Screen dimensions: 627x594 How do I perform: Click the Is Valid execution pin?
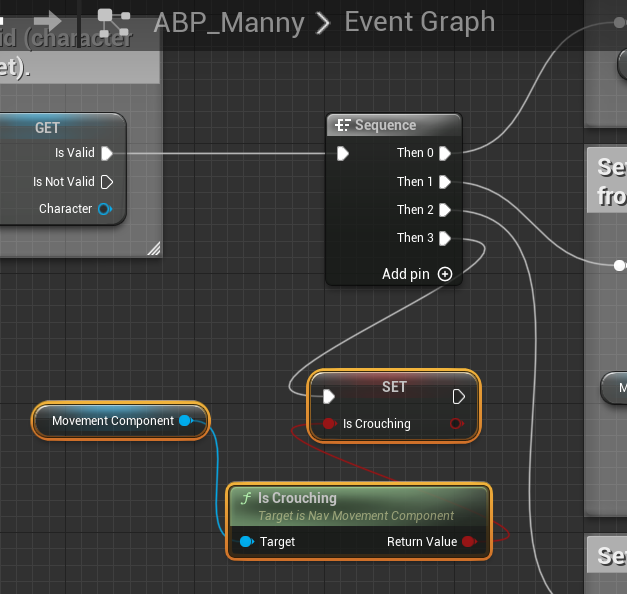coord(107,153)
